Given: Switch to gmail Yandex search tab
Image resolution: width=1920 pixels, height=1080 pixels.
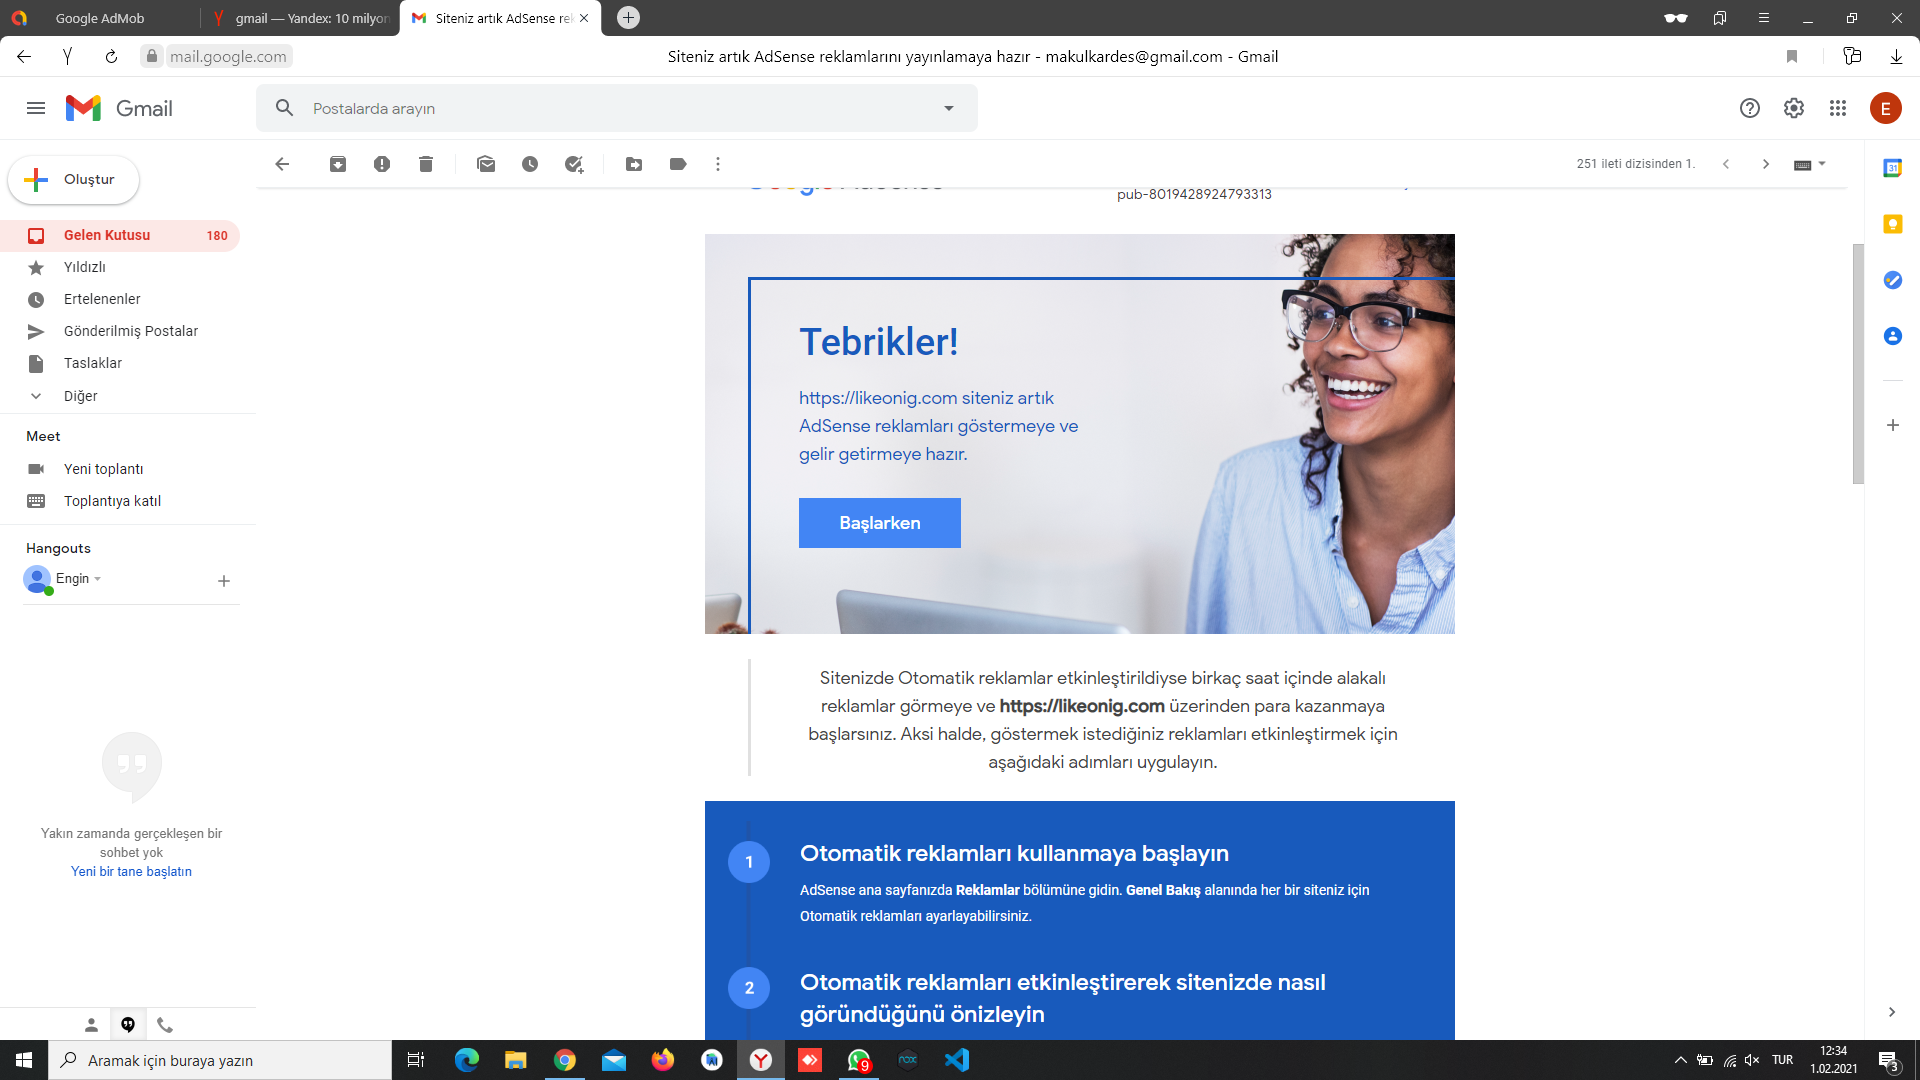Looking at the screenshot, I should pyautogui.click(x=300, y=18).
